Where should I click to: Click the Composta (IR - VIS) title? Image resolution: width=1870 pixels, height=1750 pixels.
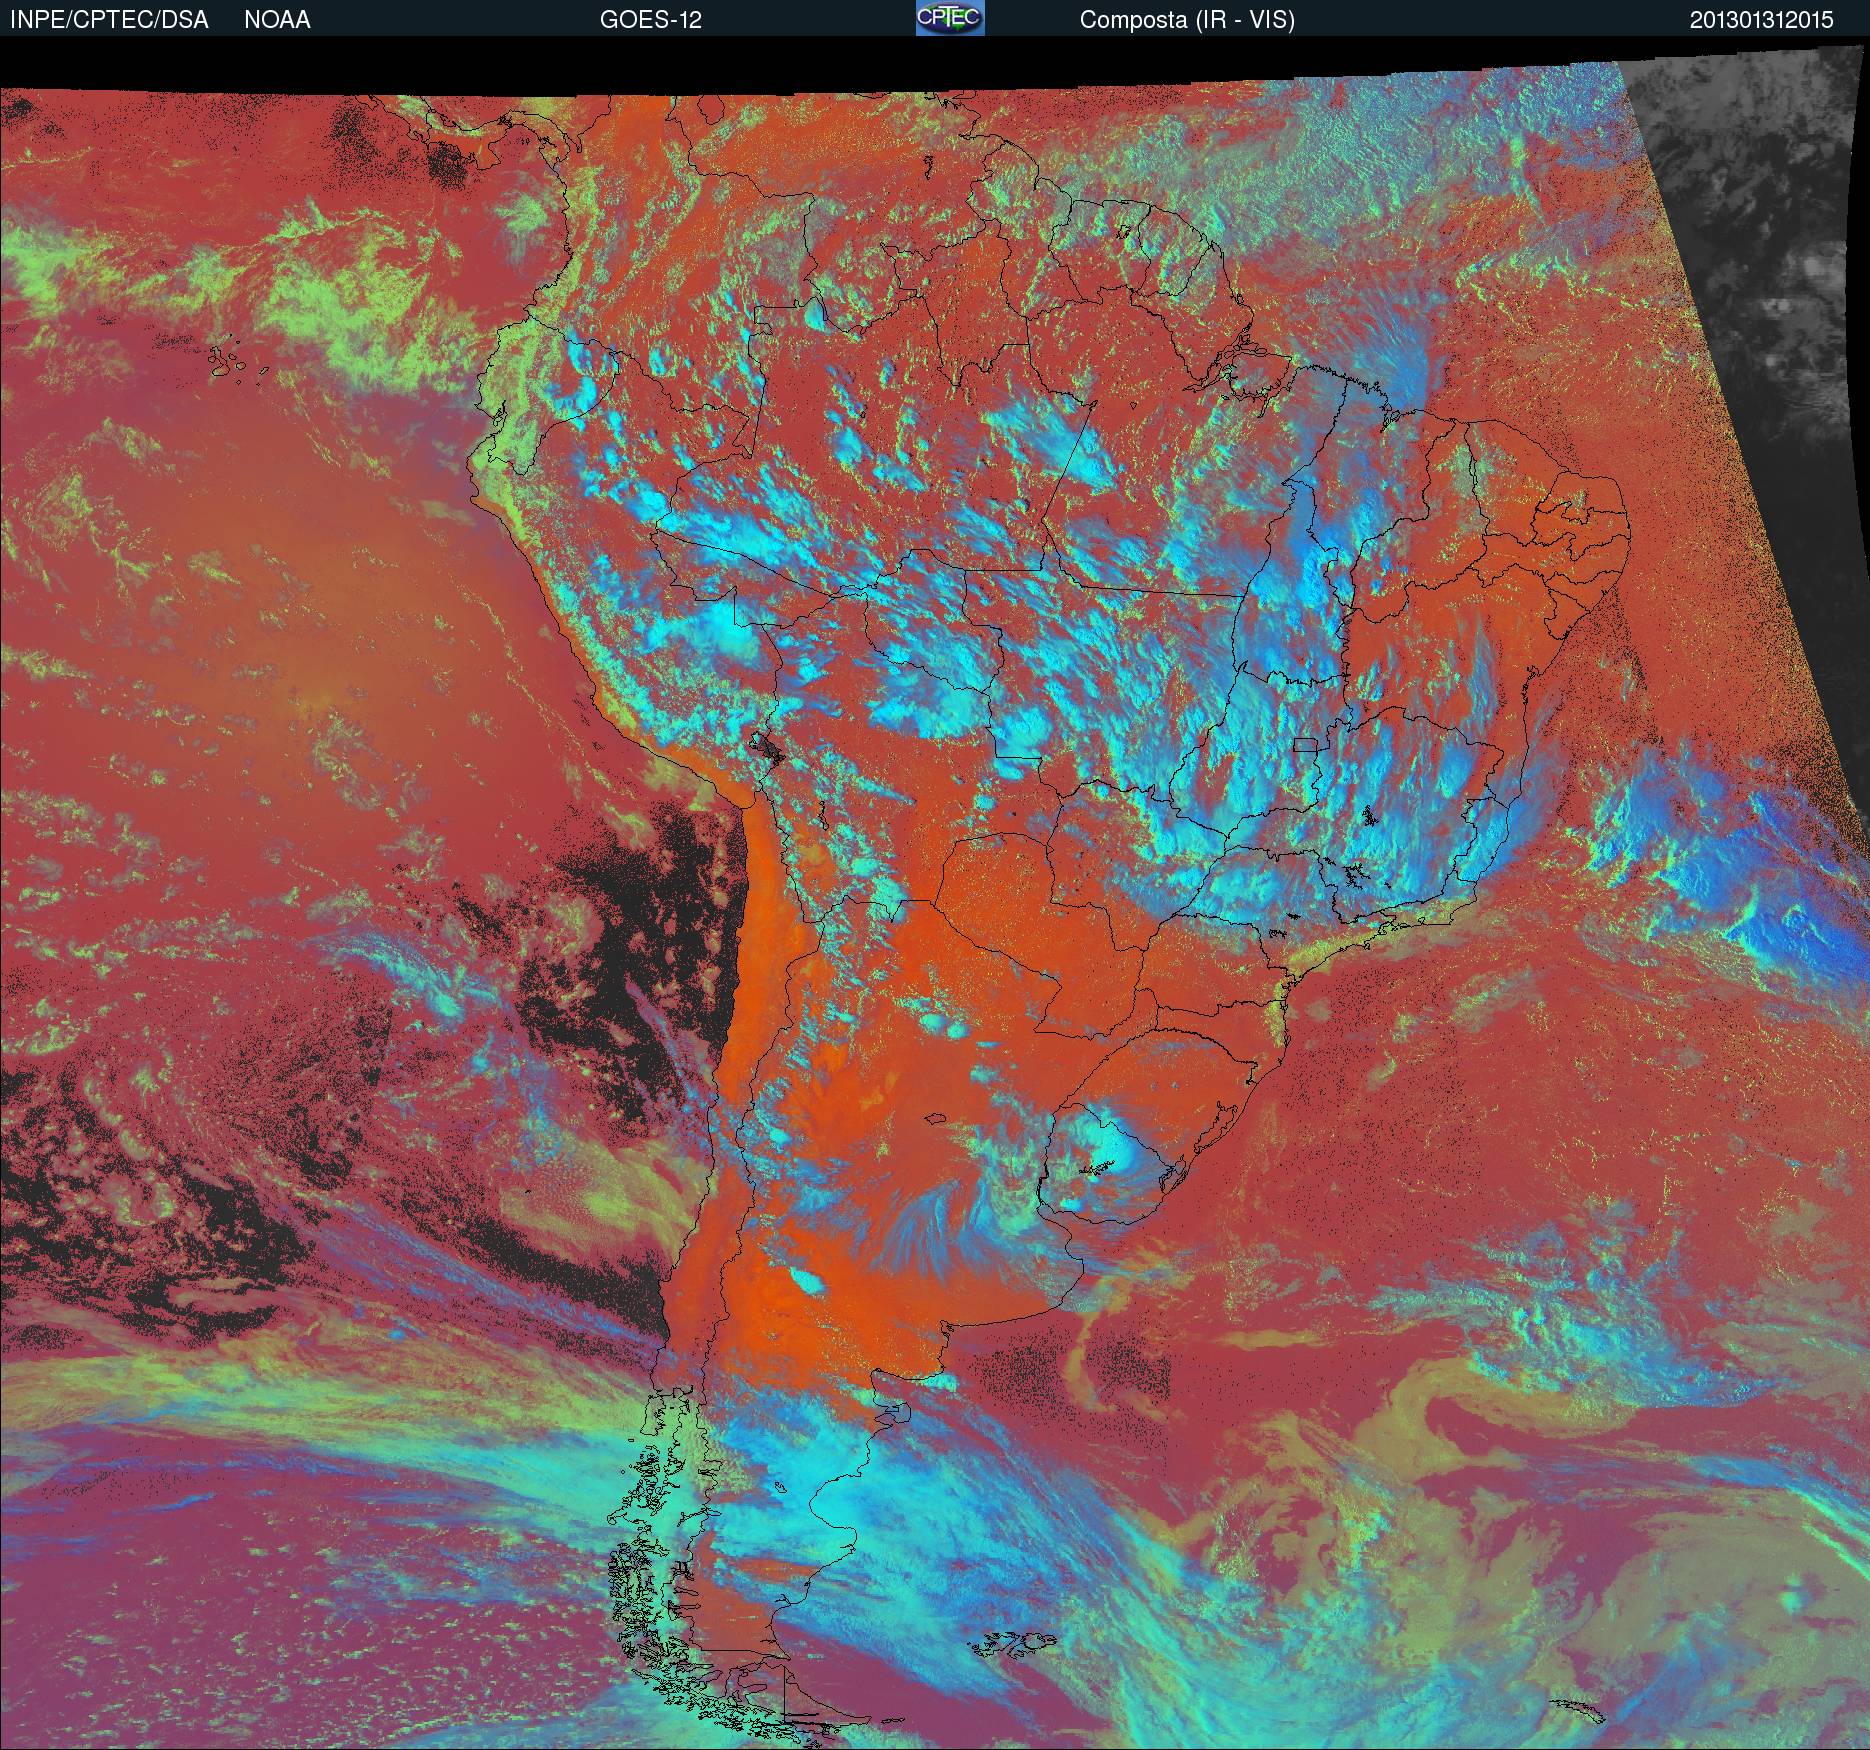[1187, 20]
